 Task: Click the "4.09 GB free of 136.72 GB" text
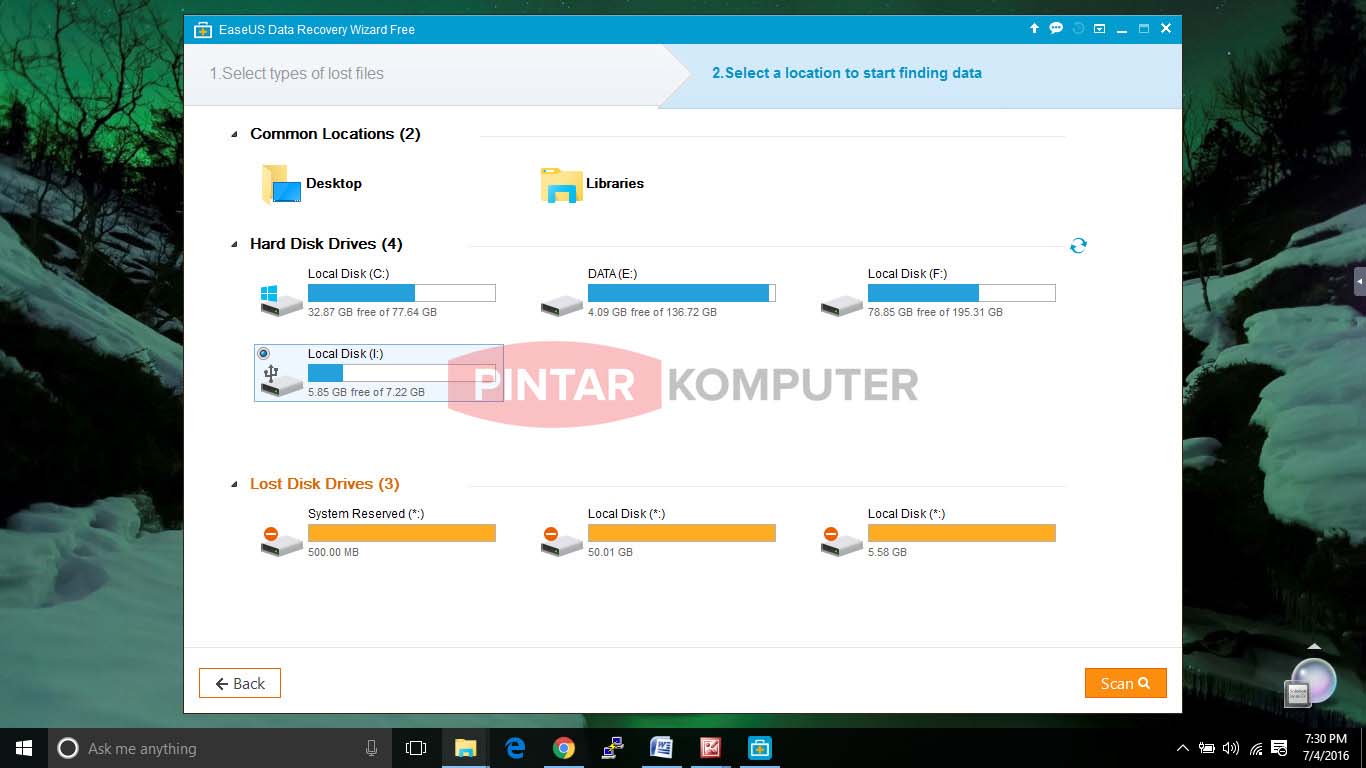652,312
